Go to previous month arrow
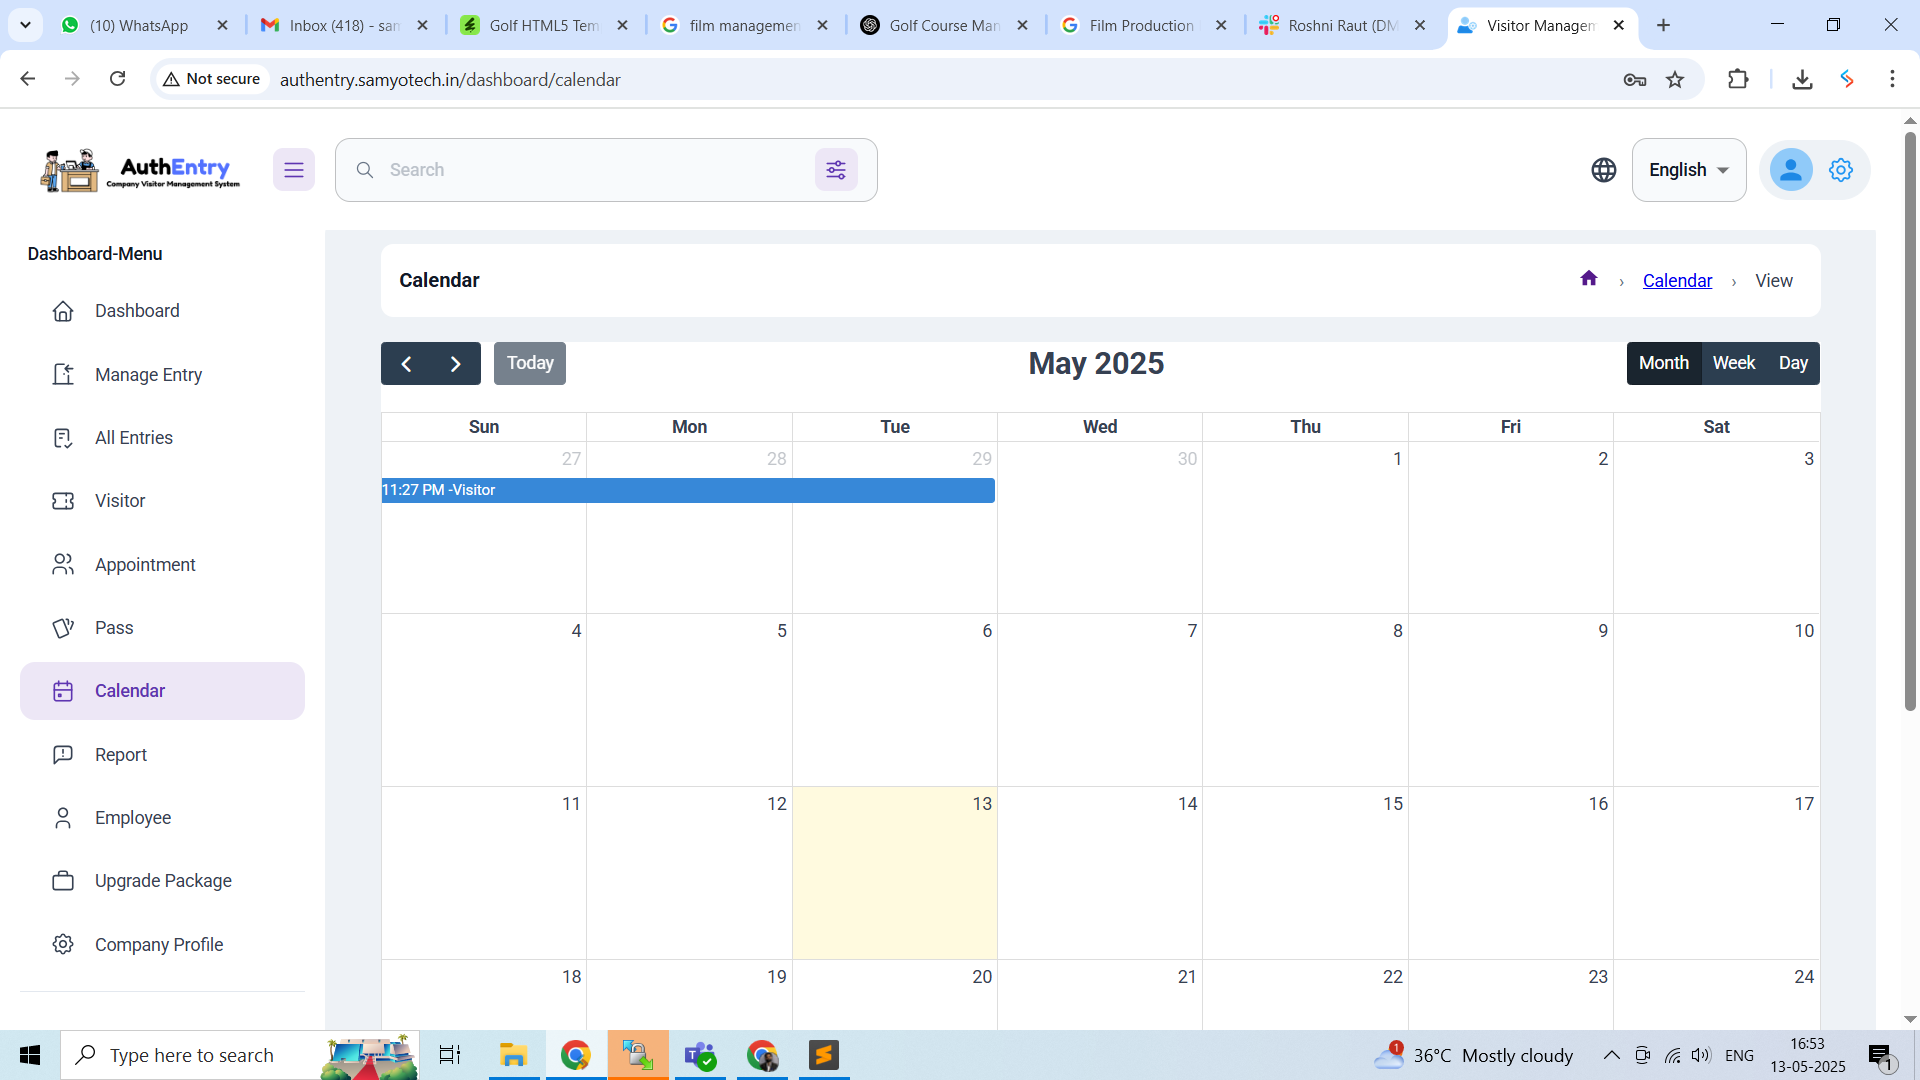This screenshot has width=1920, height=1080. [406, 364]
